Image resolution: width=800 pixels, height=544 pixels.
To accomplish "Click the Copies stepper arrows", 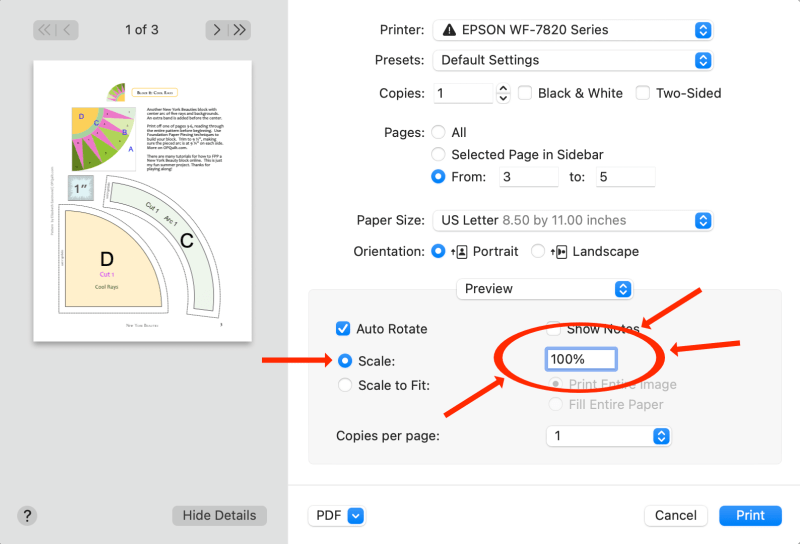I will tap(502, 93).
